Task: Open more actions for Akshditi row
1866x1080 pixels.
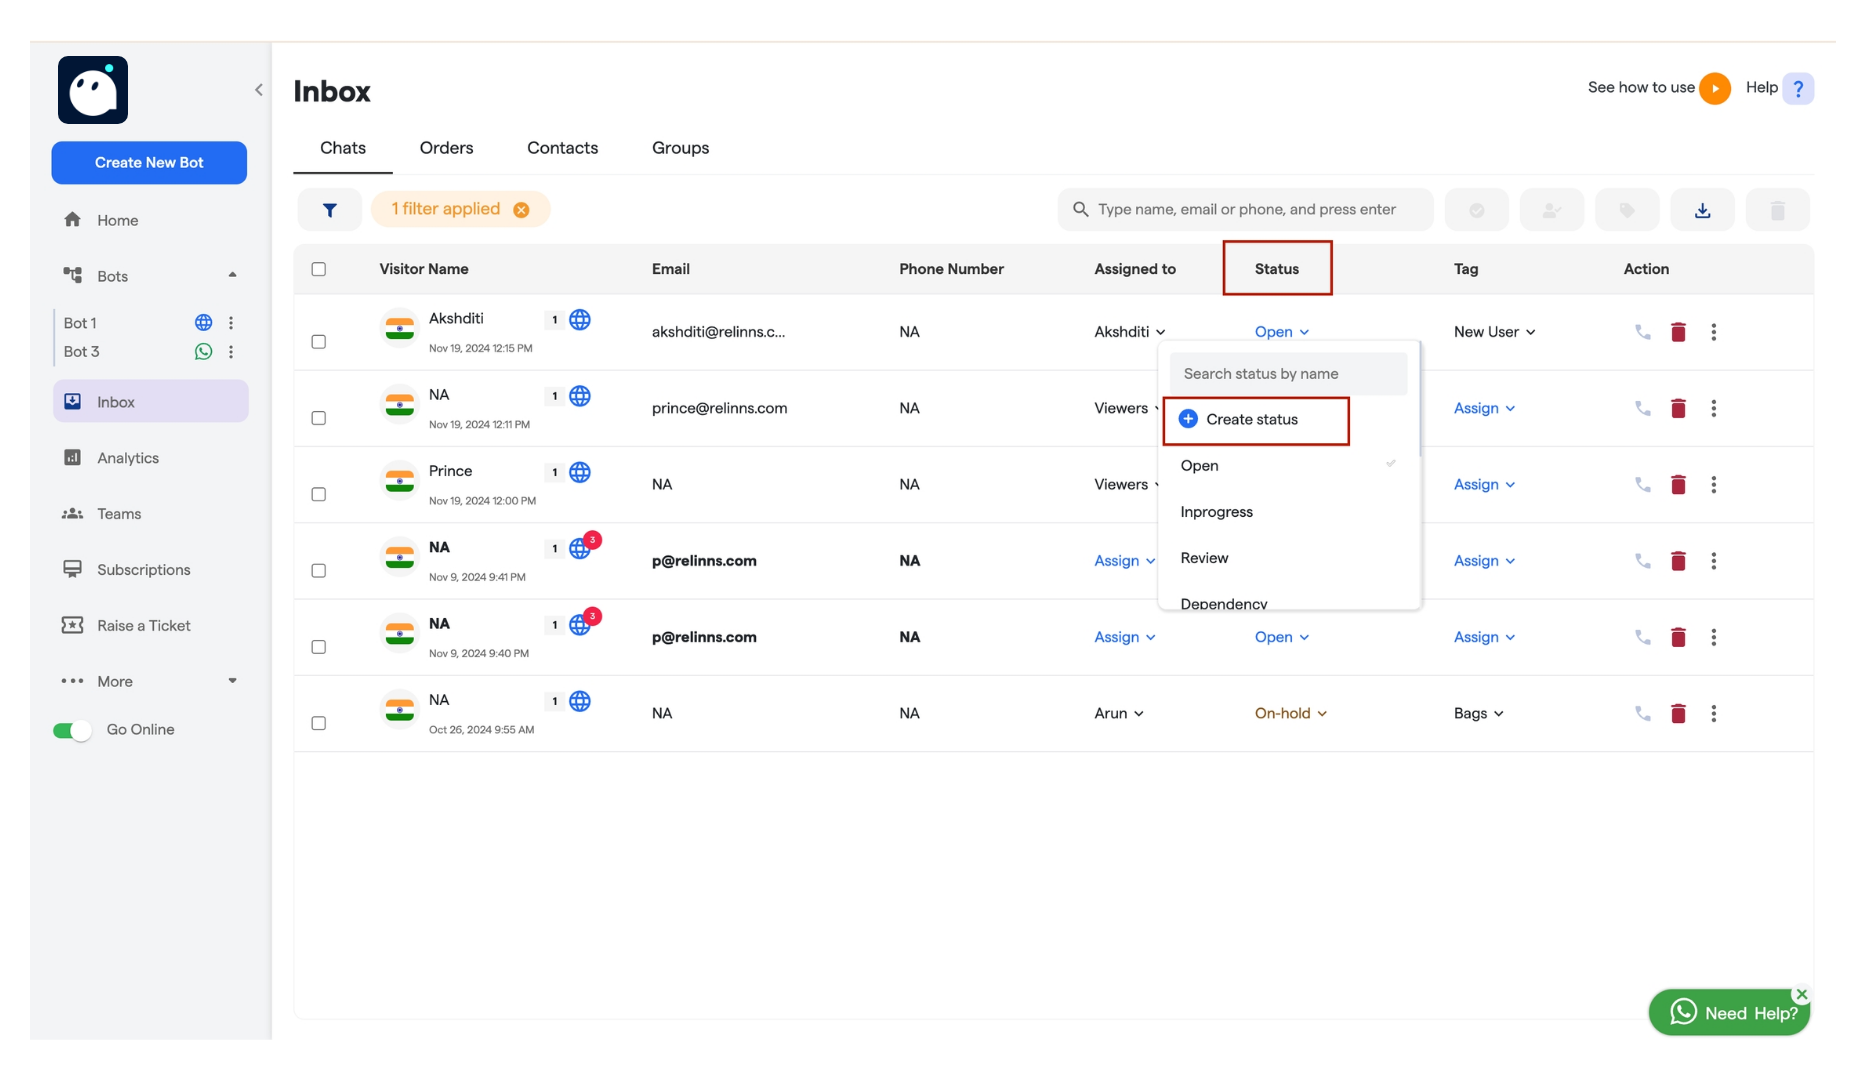Action: click(x=1713, y=332)
